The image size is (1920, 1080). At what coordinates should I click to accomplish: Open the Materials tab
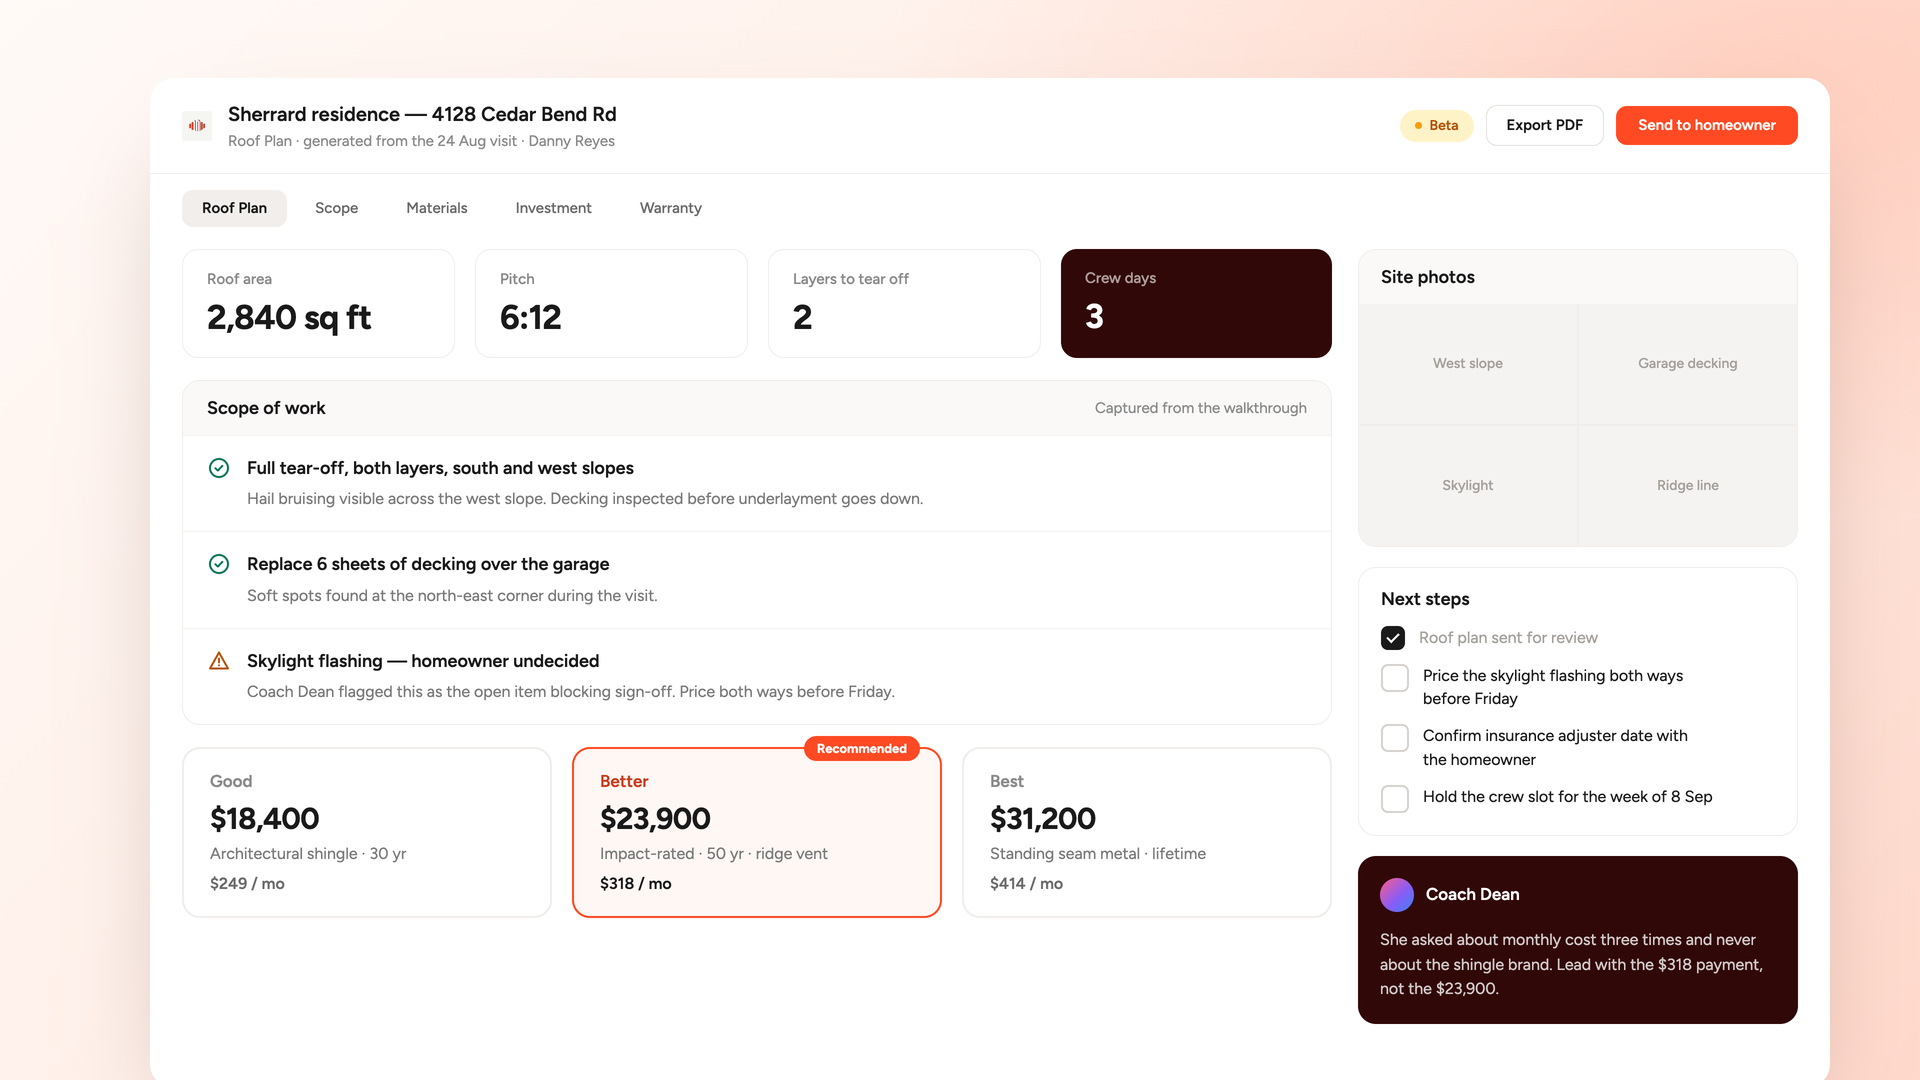pos(437,208)
